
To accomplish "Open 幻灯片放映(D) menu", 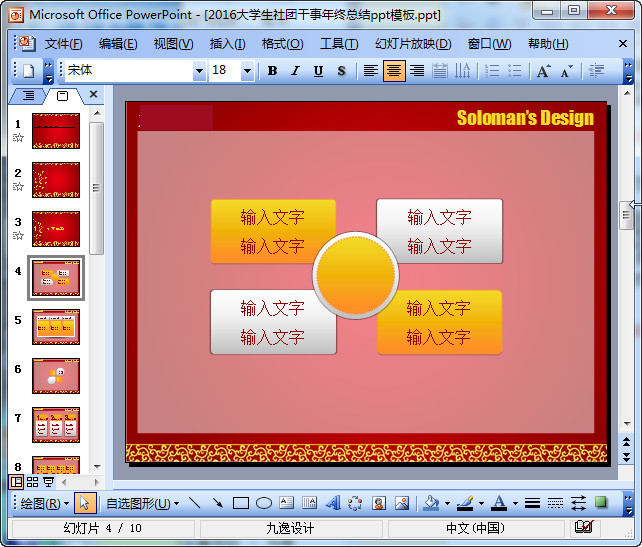I will click(x=413, y=44).
